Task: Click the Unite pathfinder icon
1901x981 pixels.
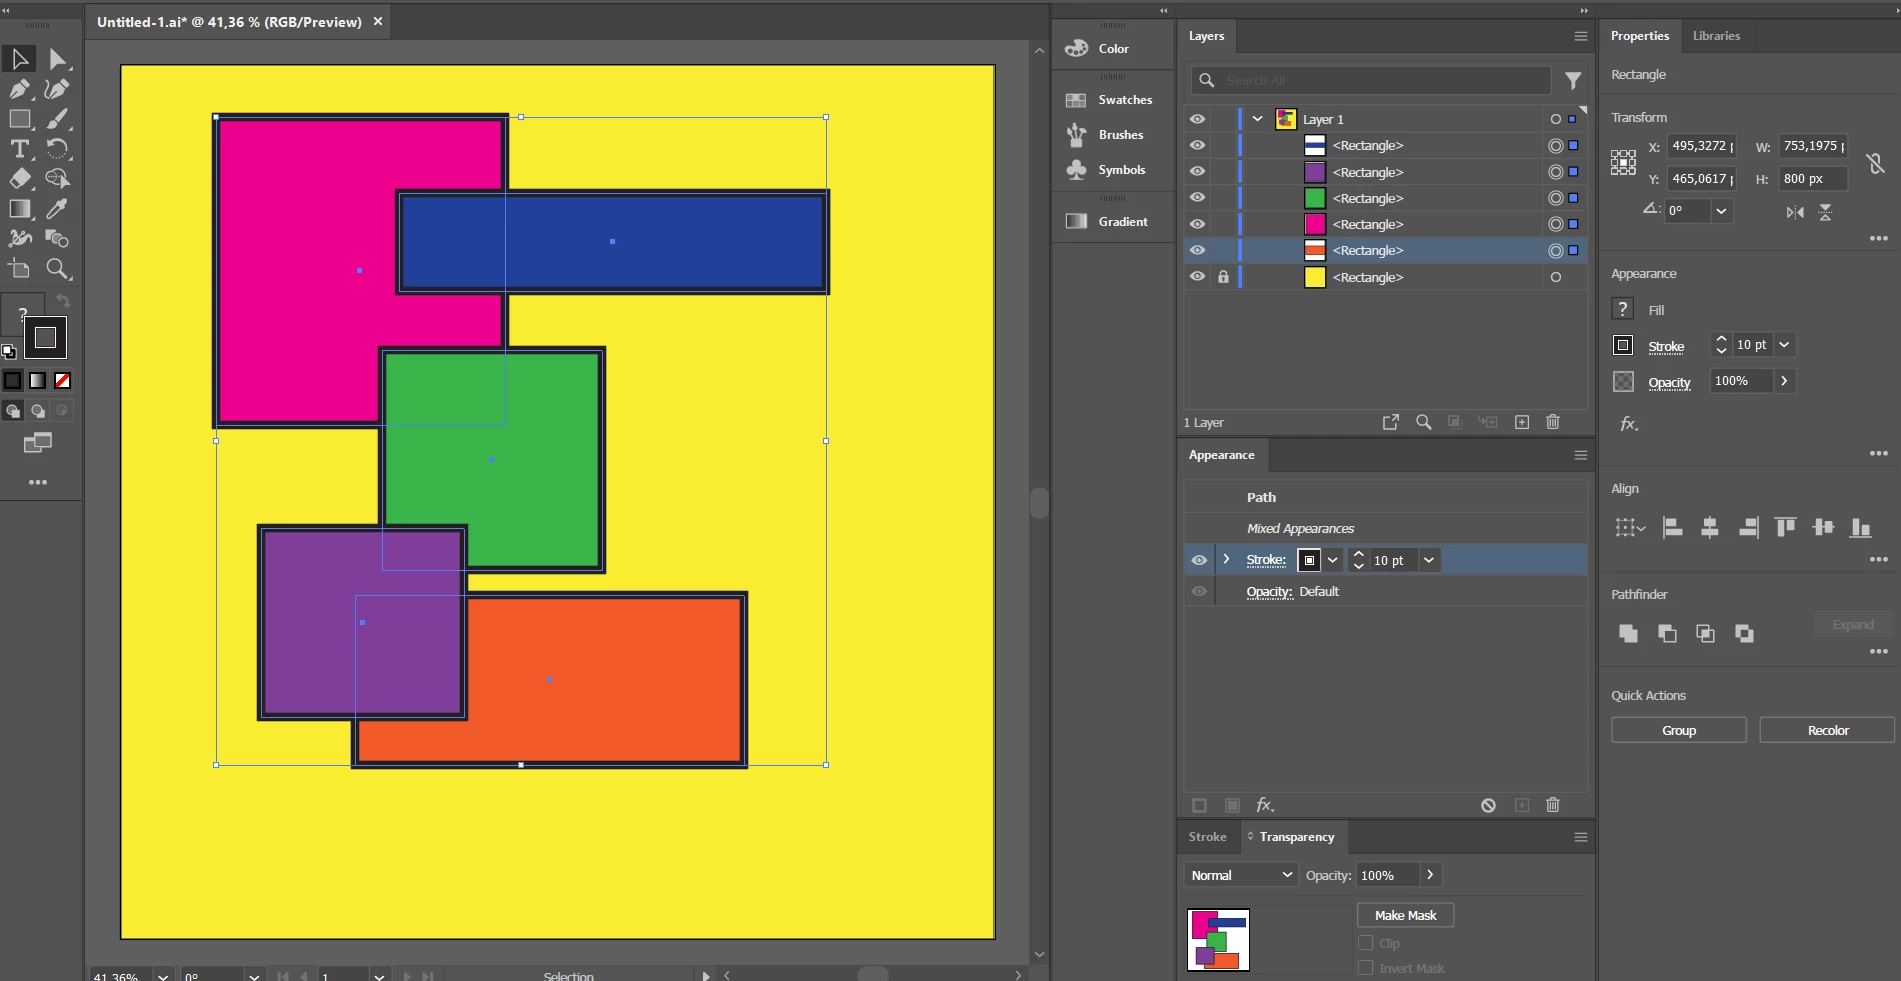Action: click(1628, 633)
